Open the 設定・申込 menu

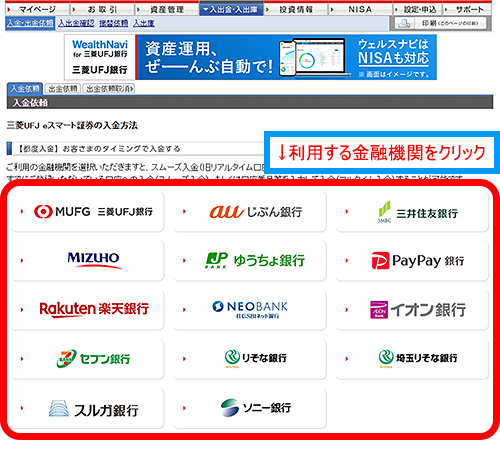(x=418, y=9)
